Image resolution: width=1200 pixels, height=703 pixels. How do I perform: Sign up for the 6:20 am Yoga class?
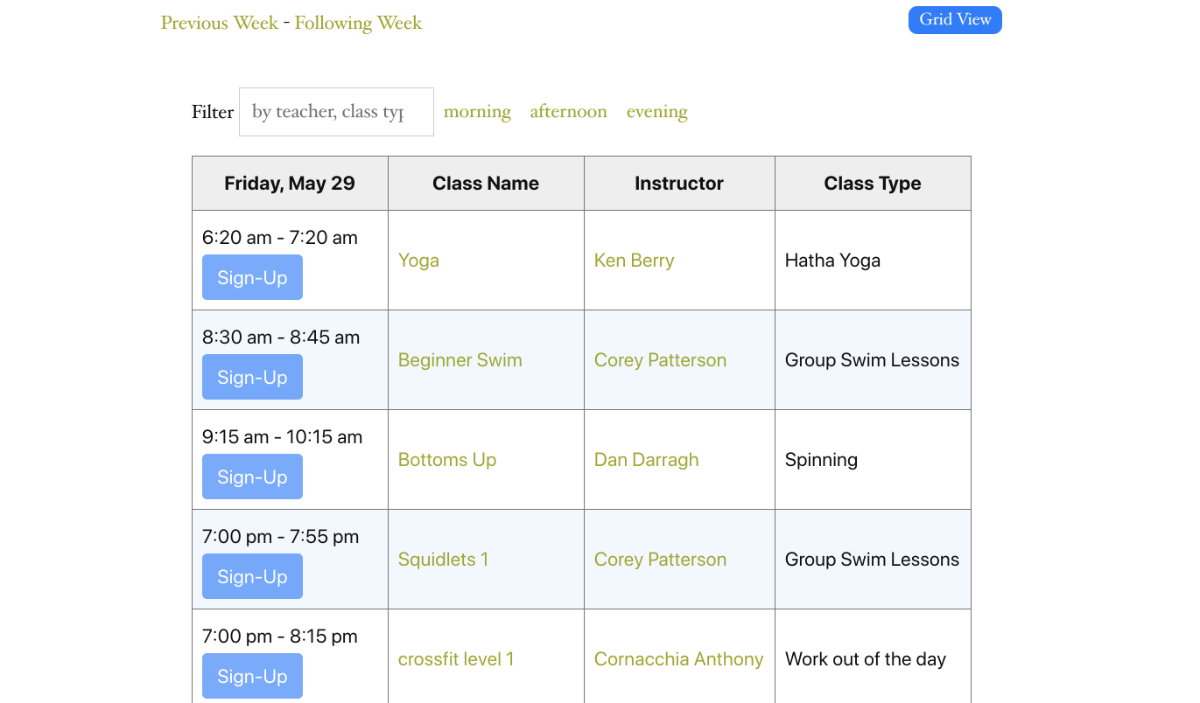(252, 278)
